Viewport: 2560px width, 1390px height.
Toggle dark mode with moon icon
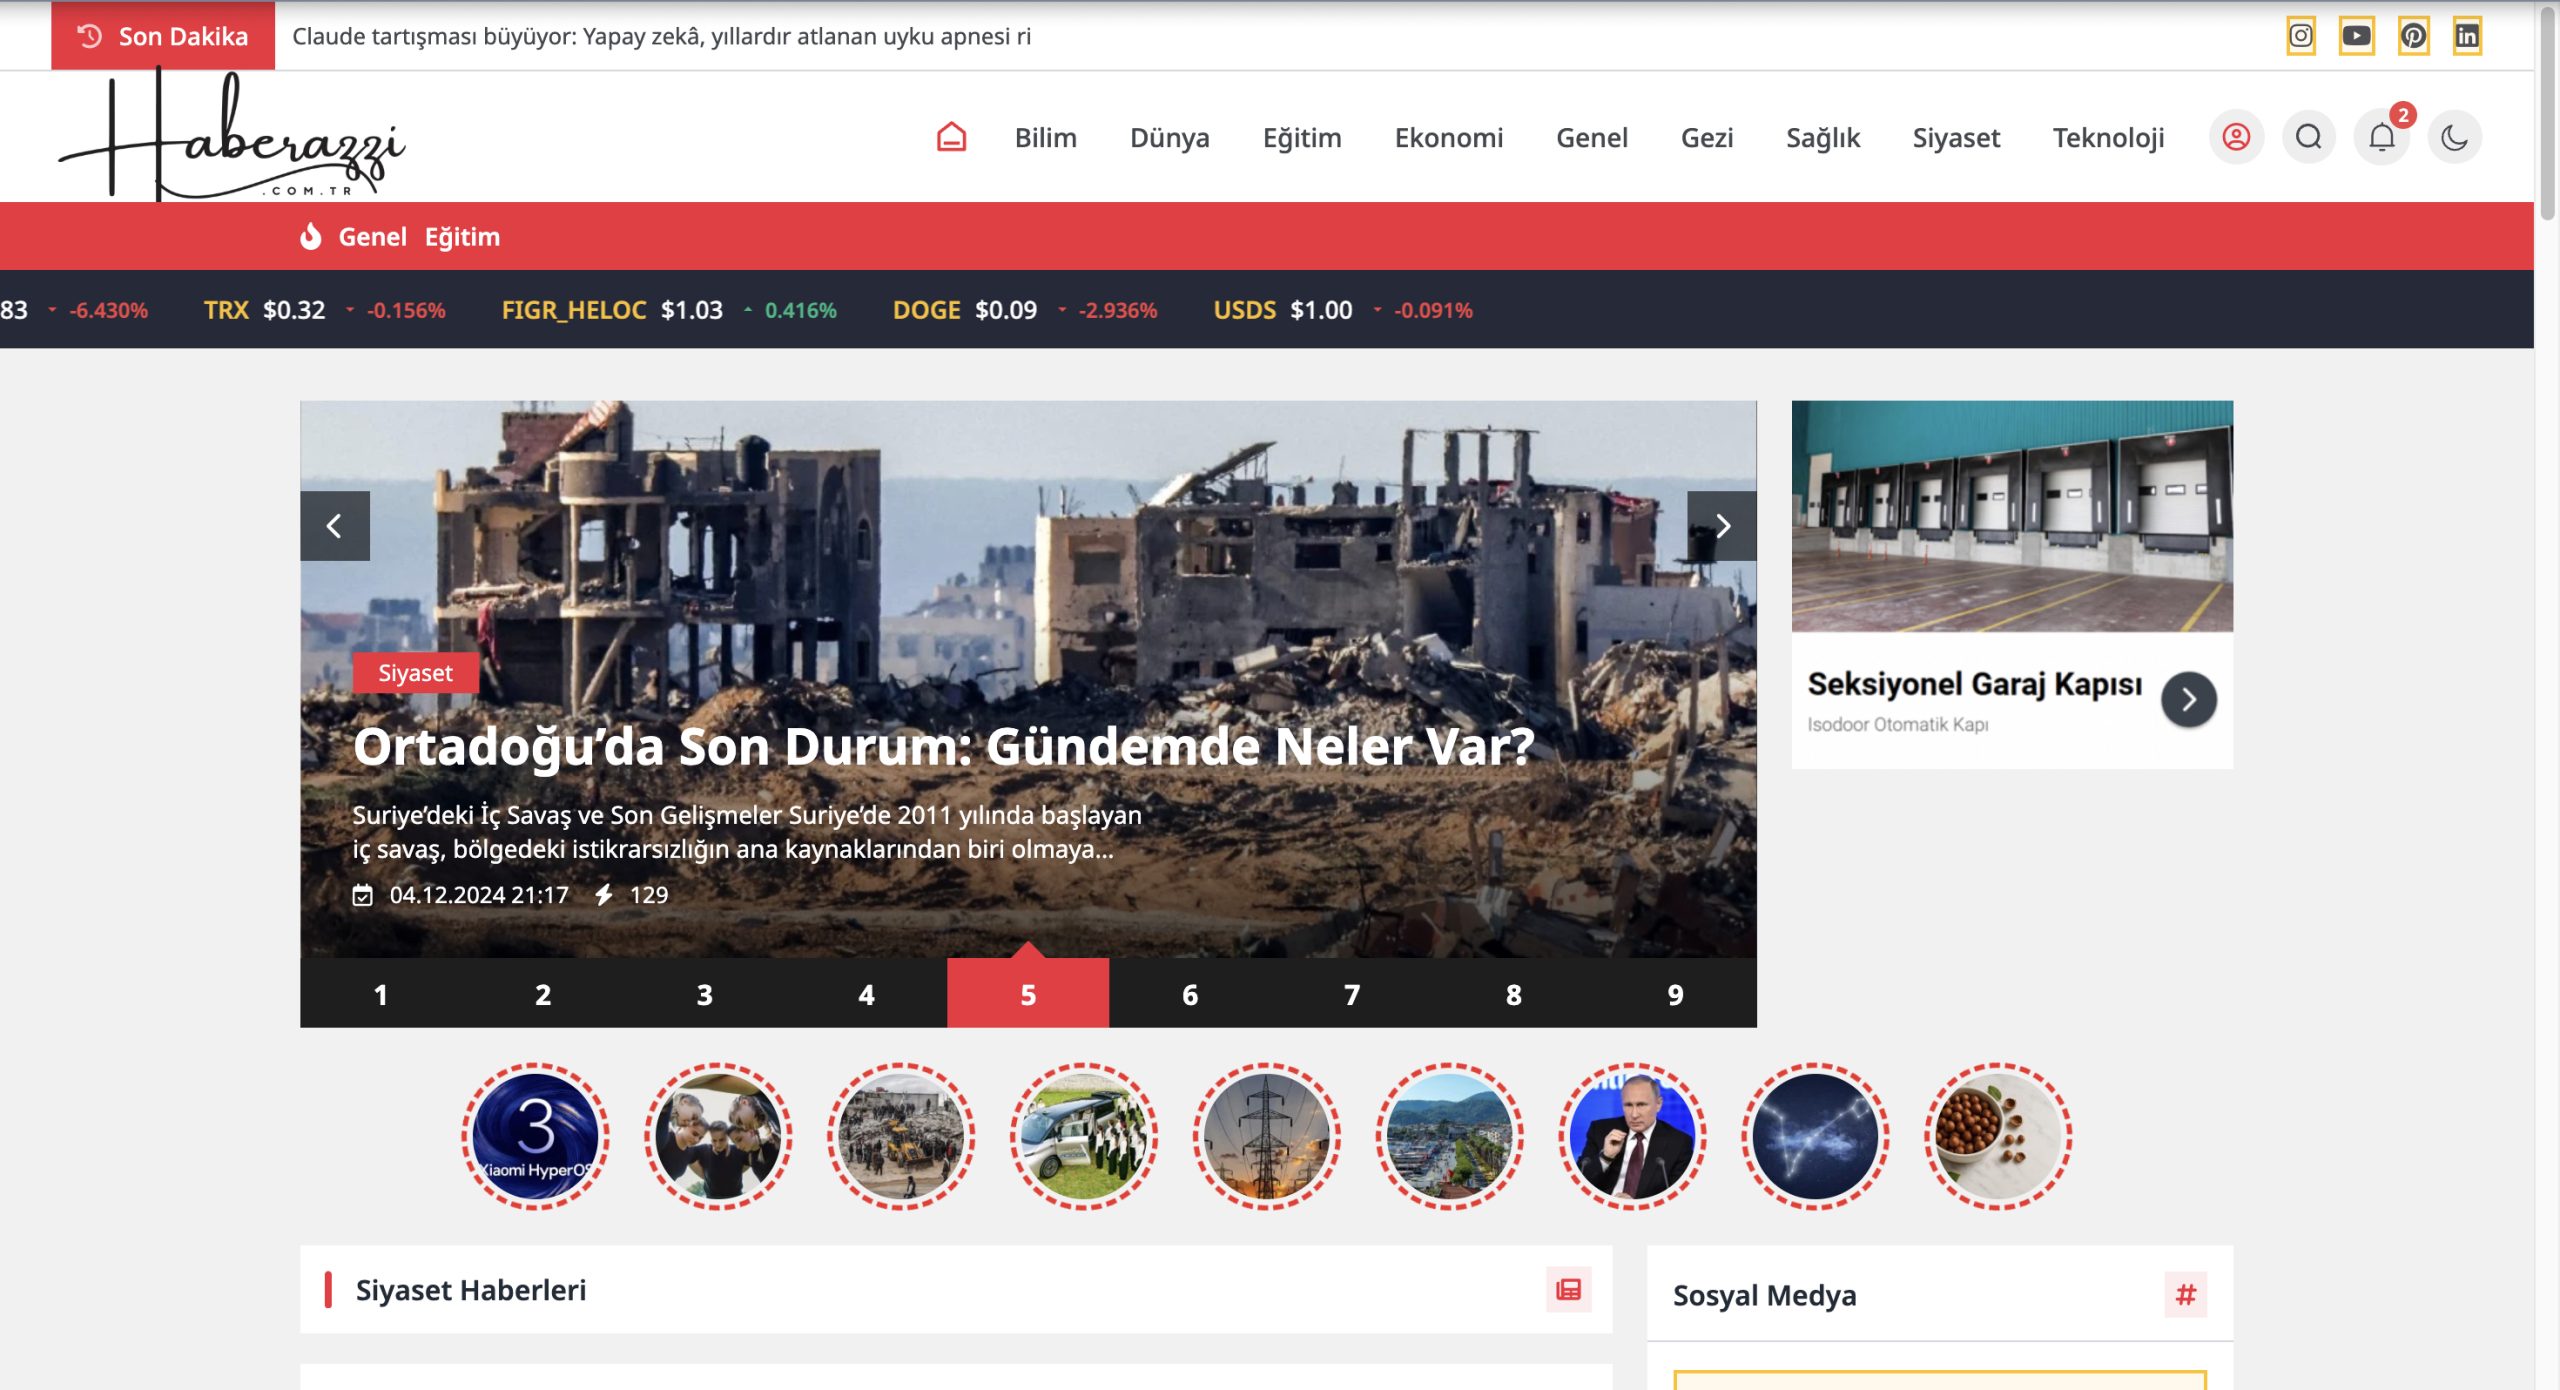tap(2455, 137)
